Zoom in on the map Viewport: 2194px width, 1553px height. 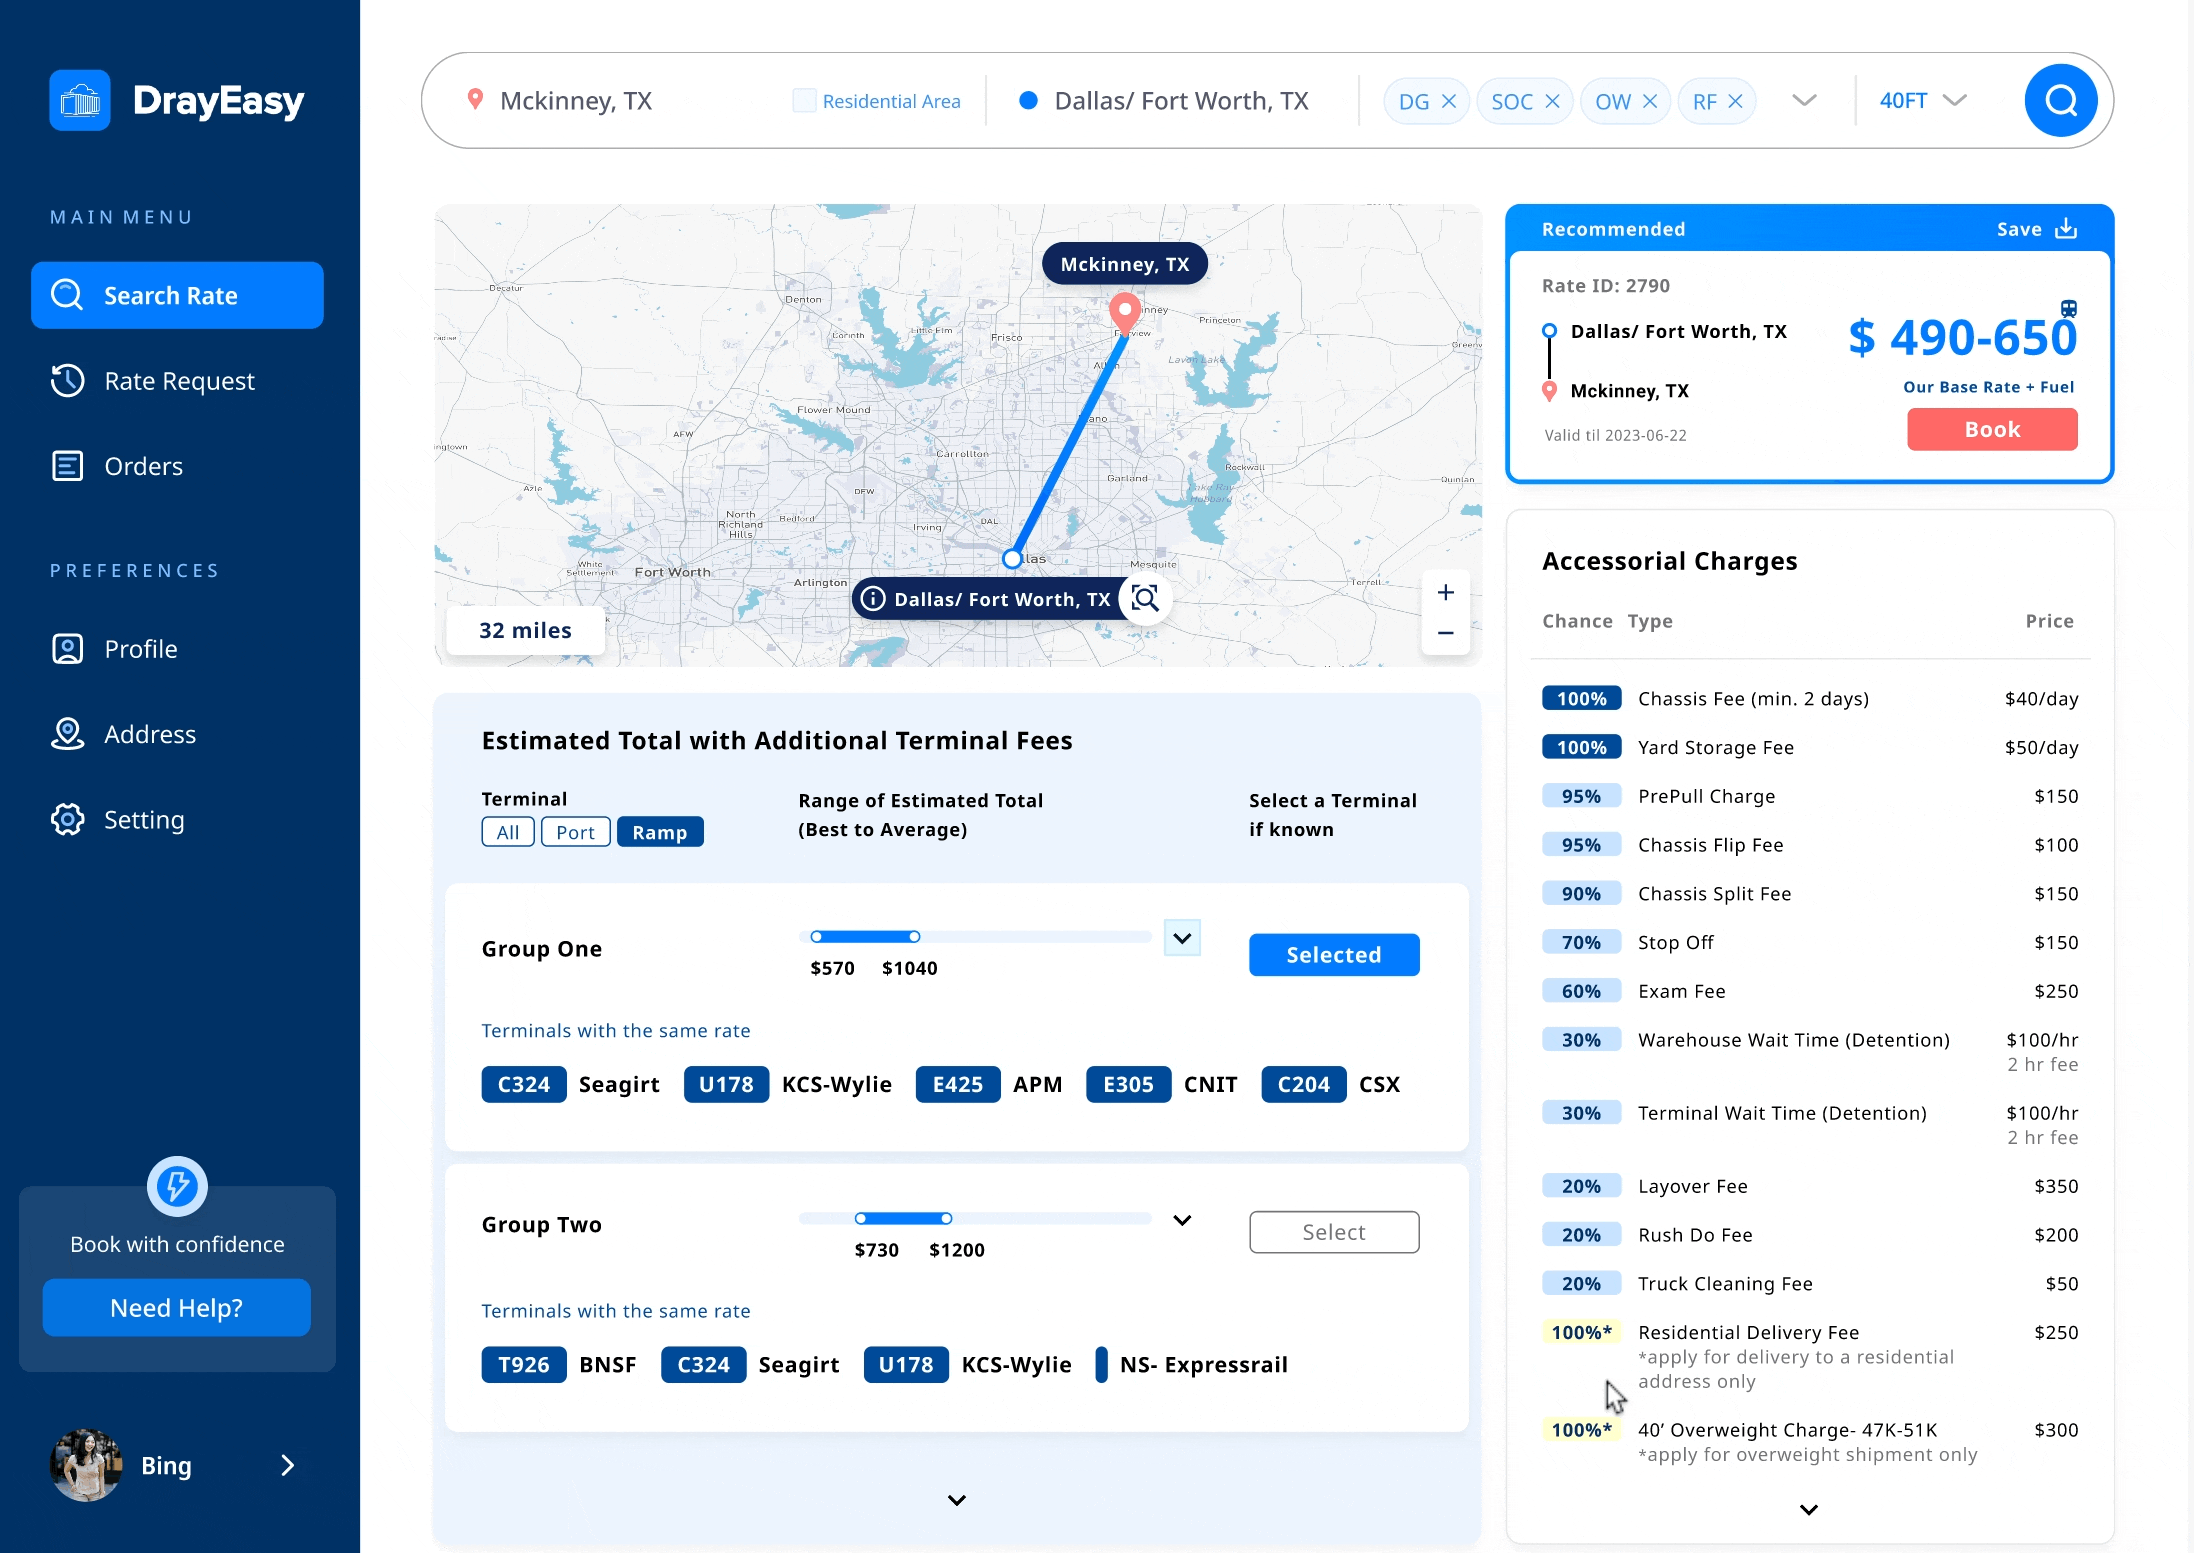coord(1445,592)
